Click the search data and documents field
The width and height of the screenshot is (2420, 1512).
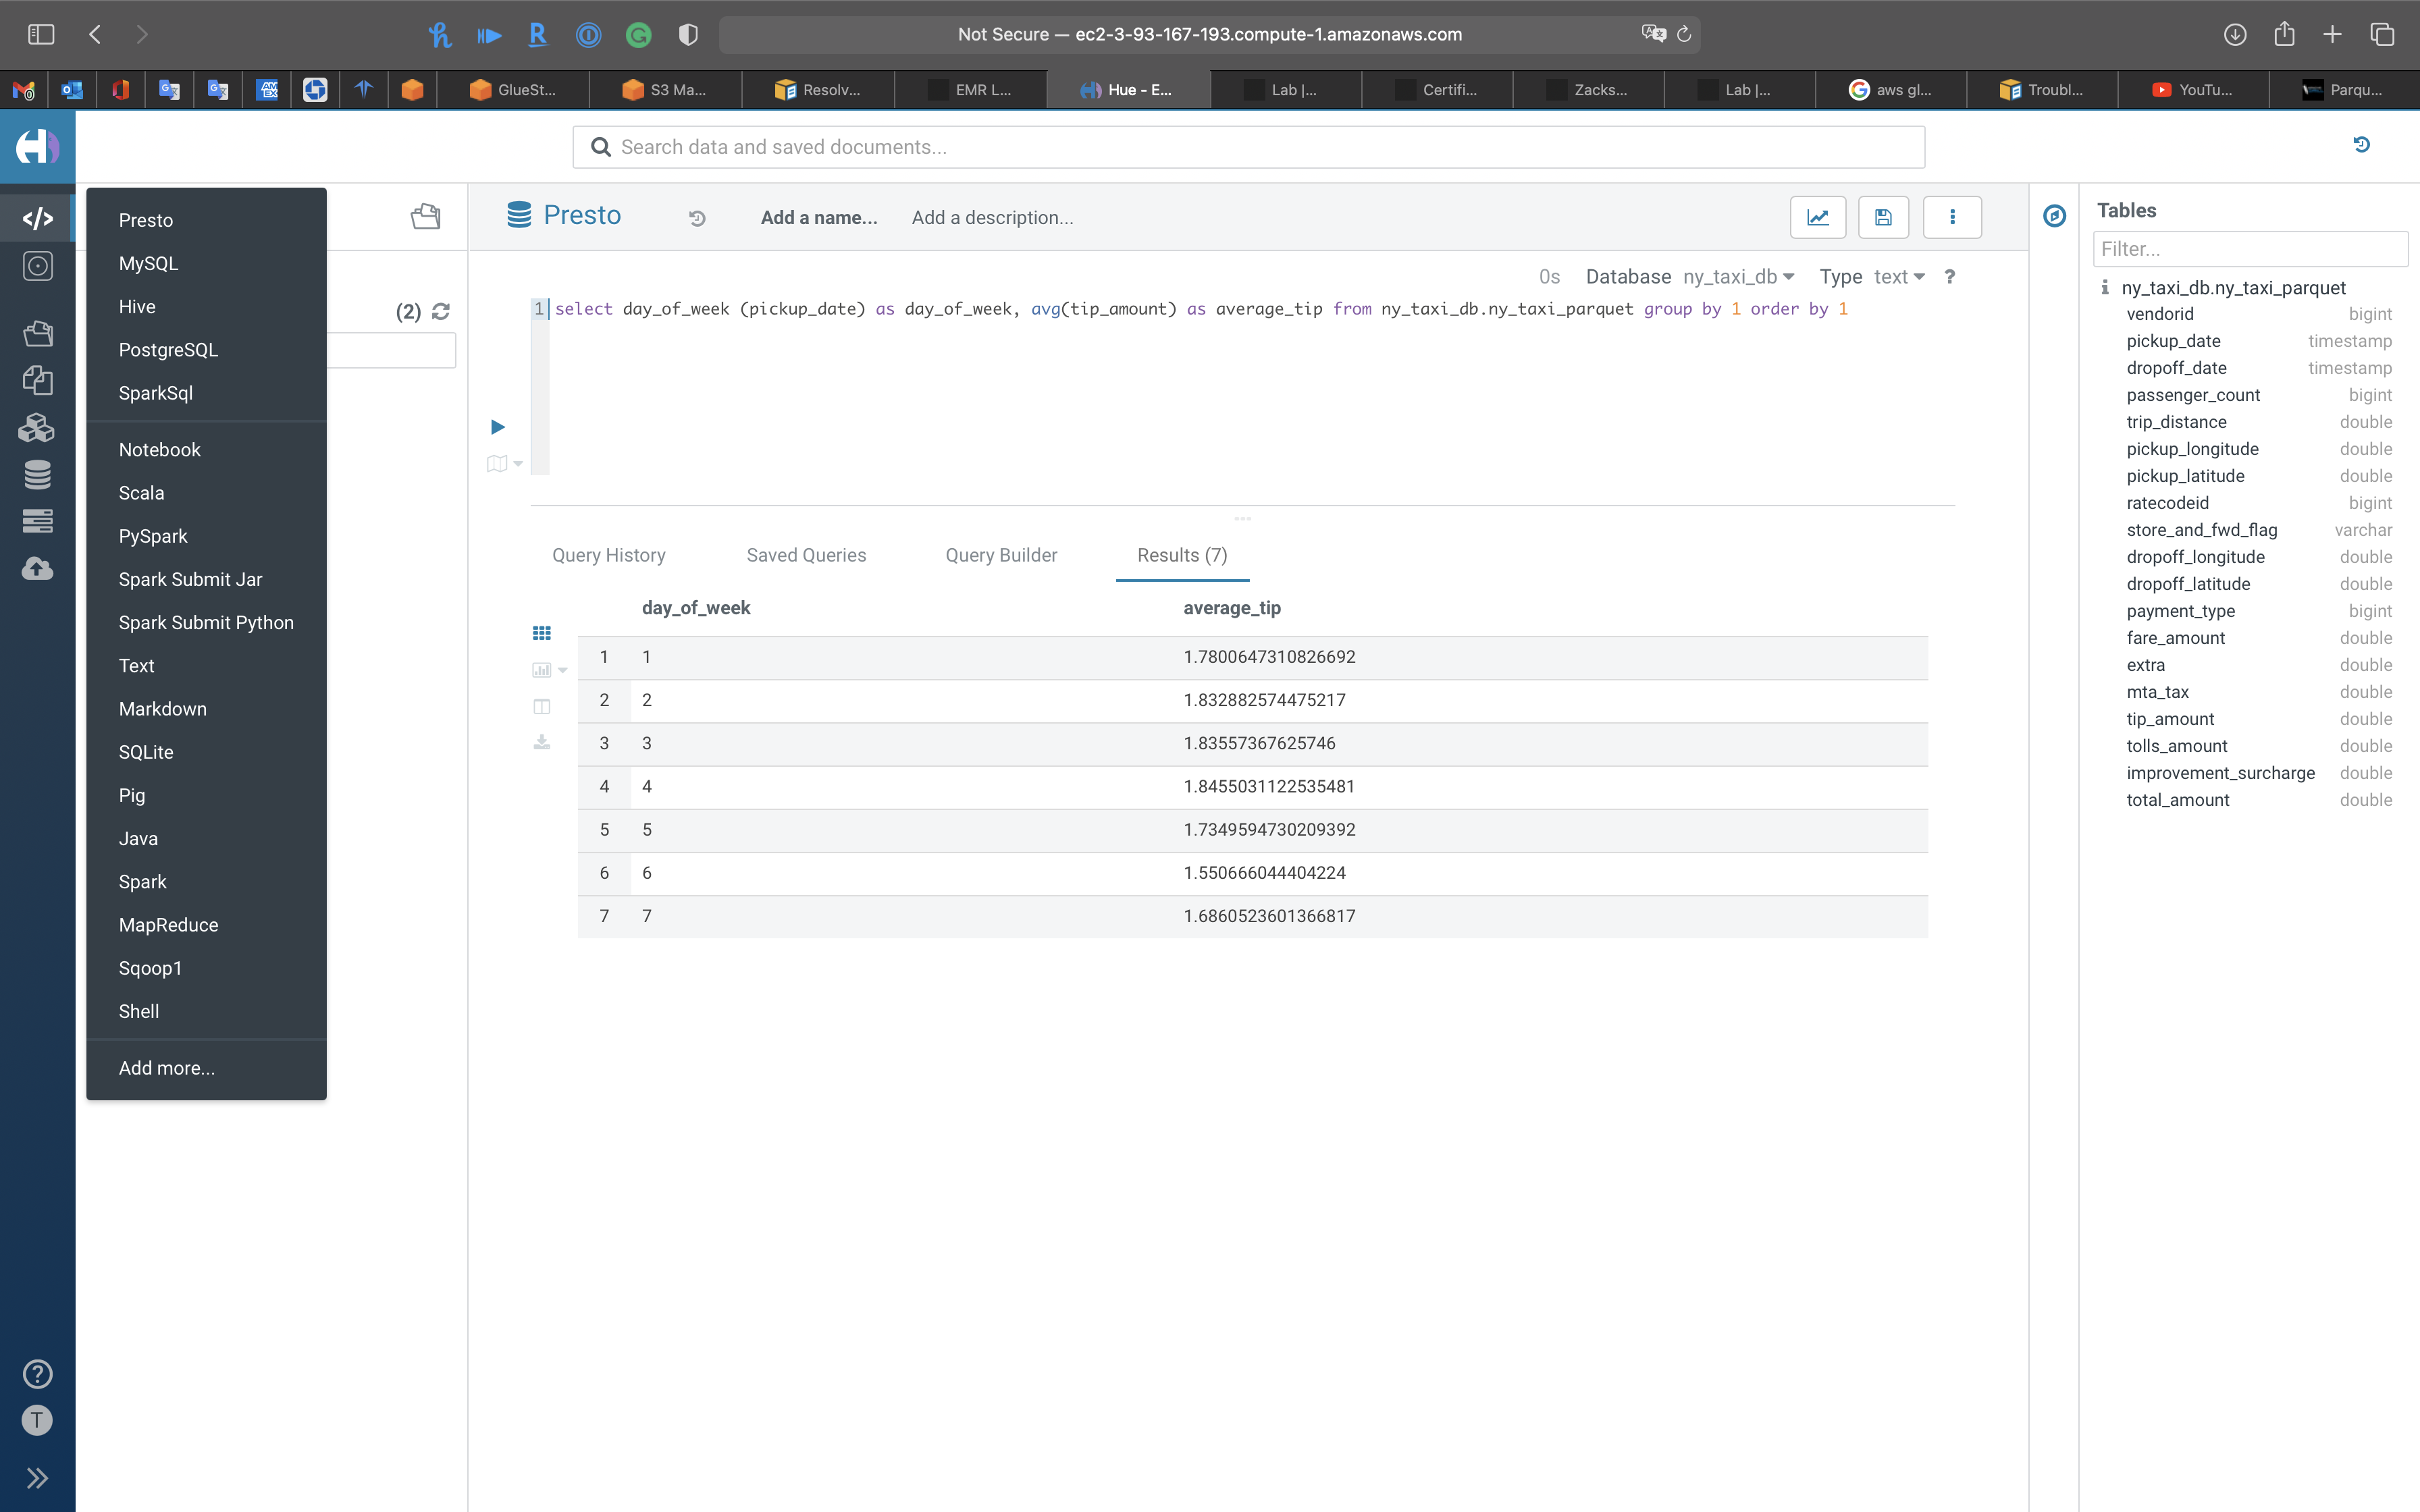click(1248, 147)
